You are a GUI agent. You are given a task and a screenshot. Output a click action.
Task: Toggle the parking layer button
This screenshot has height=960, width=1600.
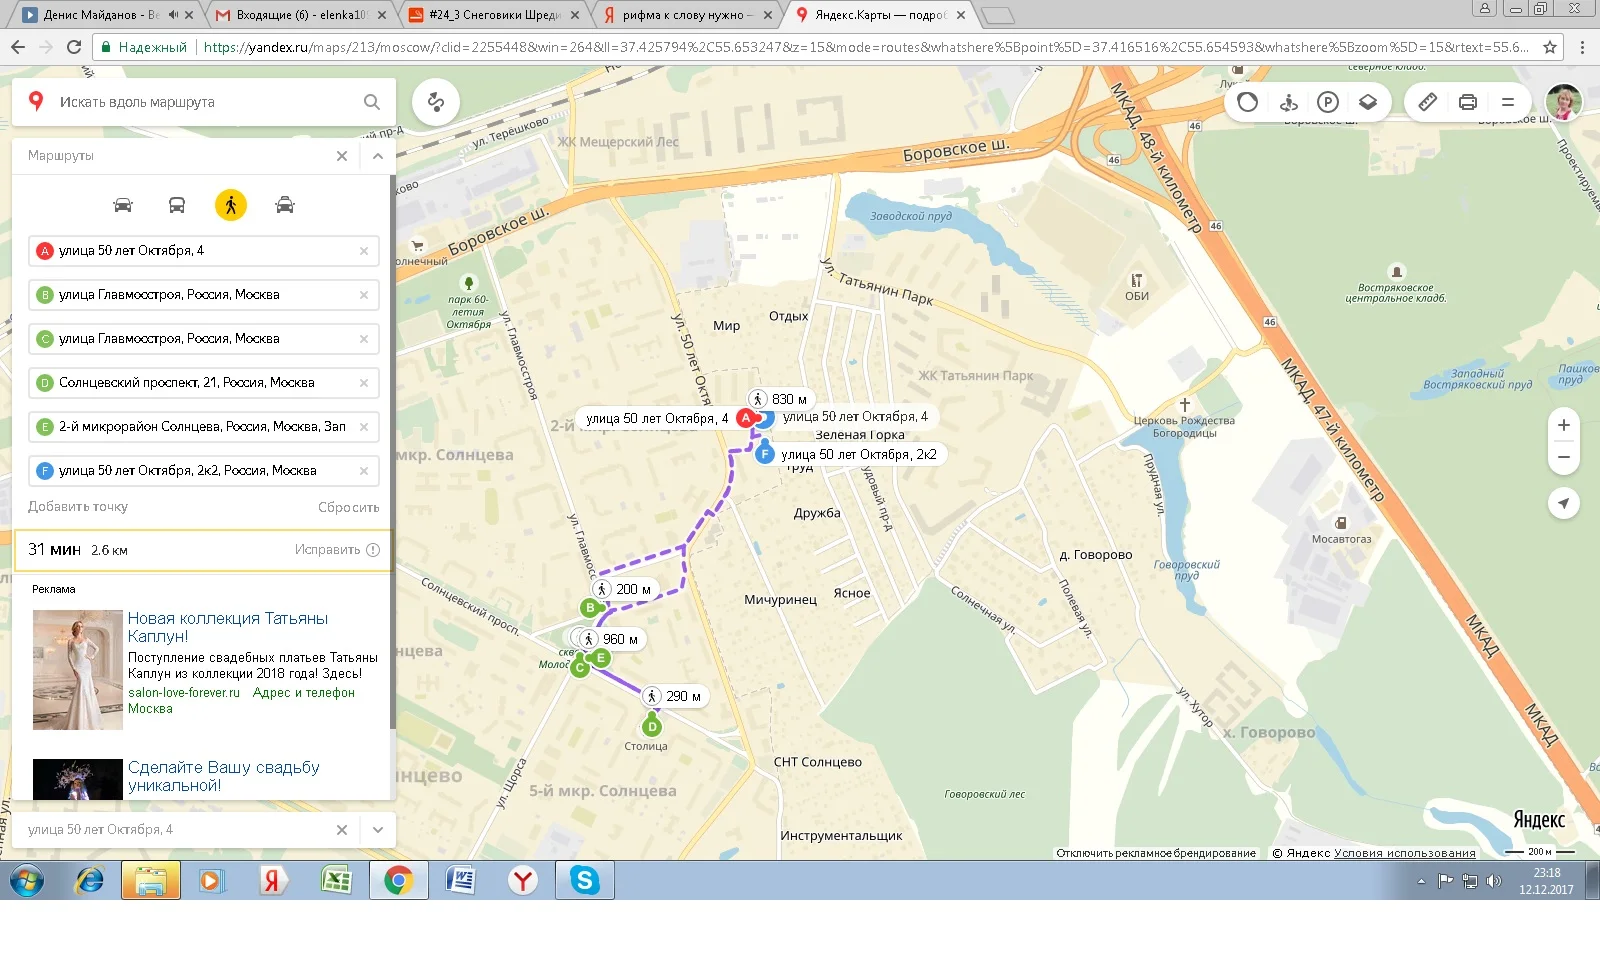coord(1328,102)
